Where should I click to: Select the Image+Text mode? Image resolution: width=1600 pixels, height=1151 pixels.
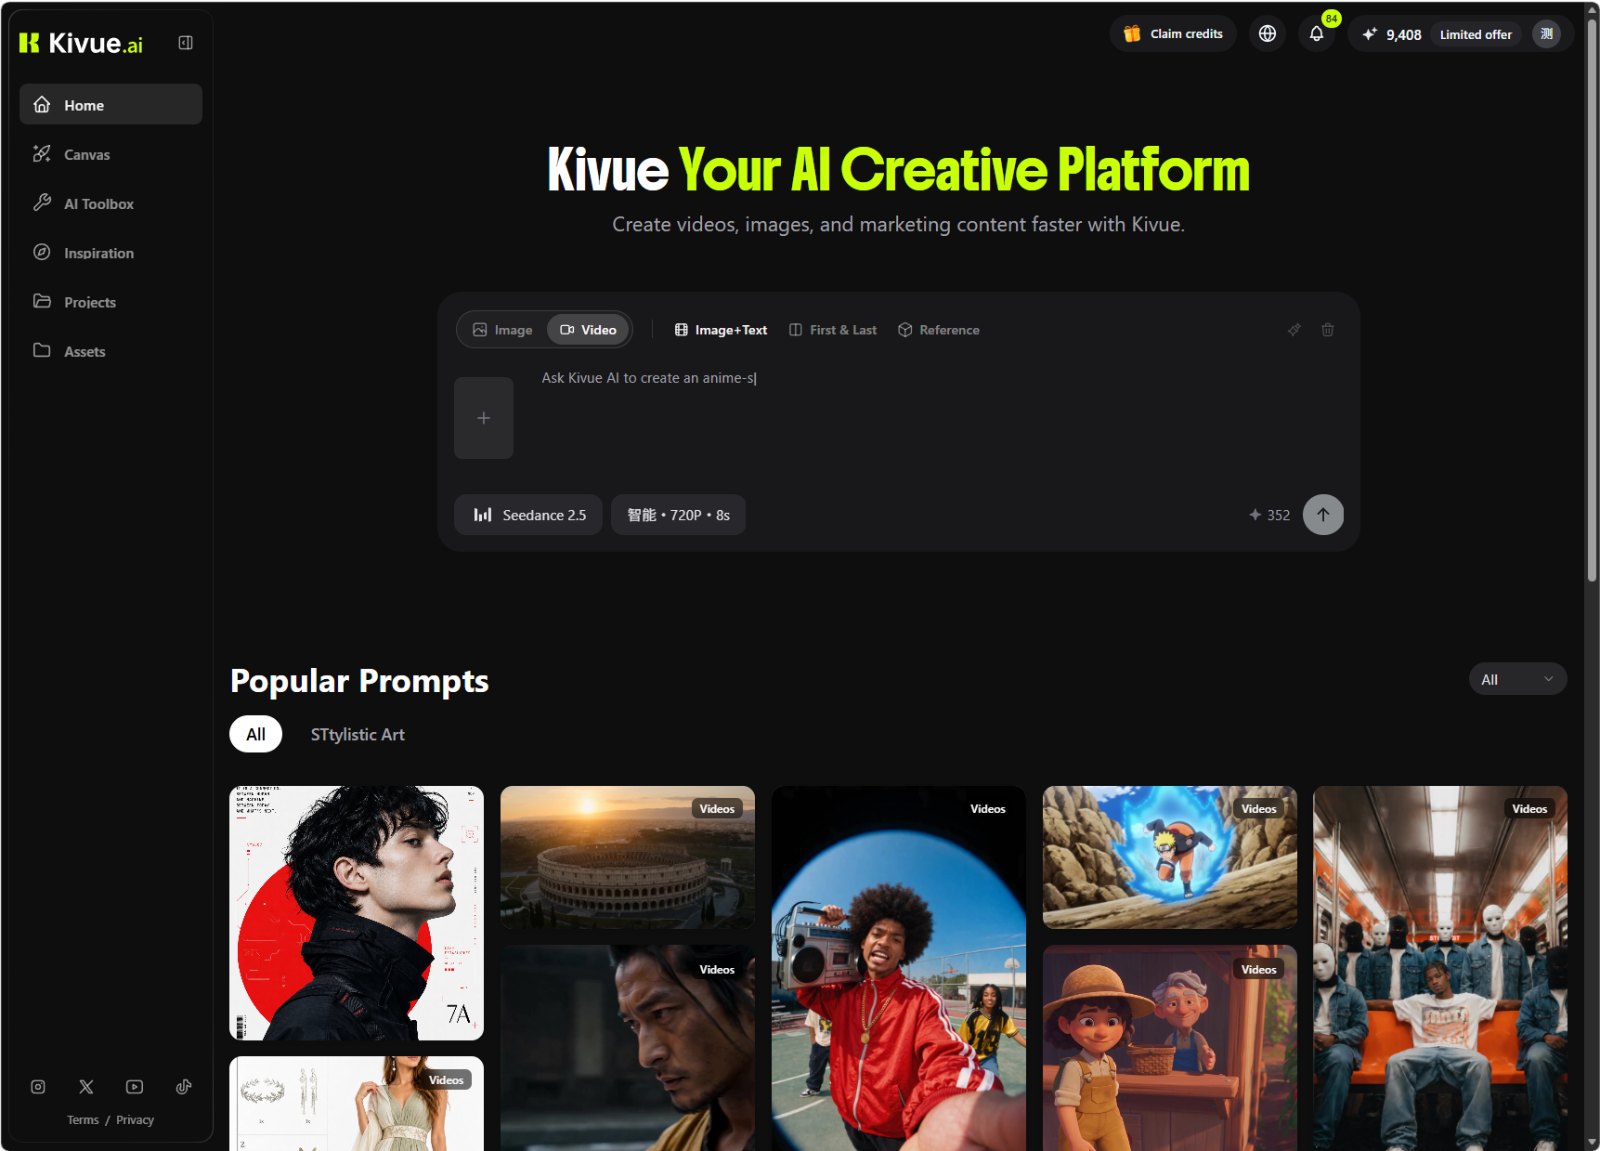[721, 330]
